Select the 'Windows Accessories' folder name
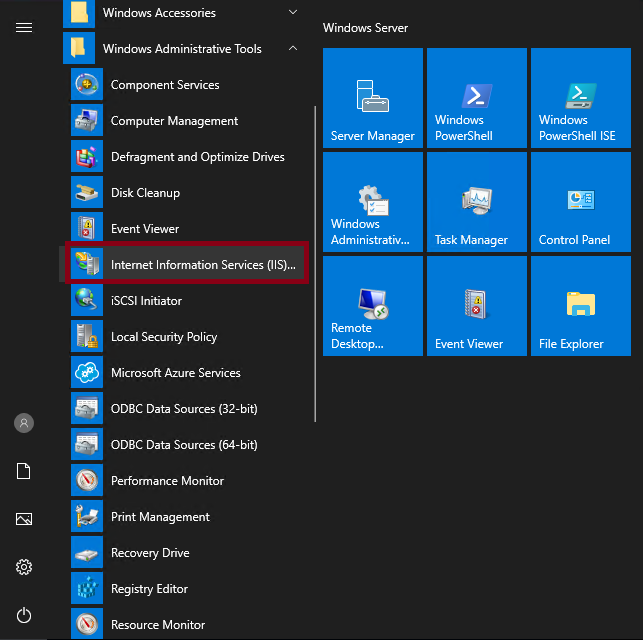643x640 pixels. pyautogui.click(x=159, y=13)
